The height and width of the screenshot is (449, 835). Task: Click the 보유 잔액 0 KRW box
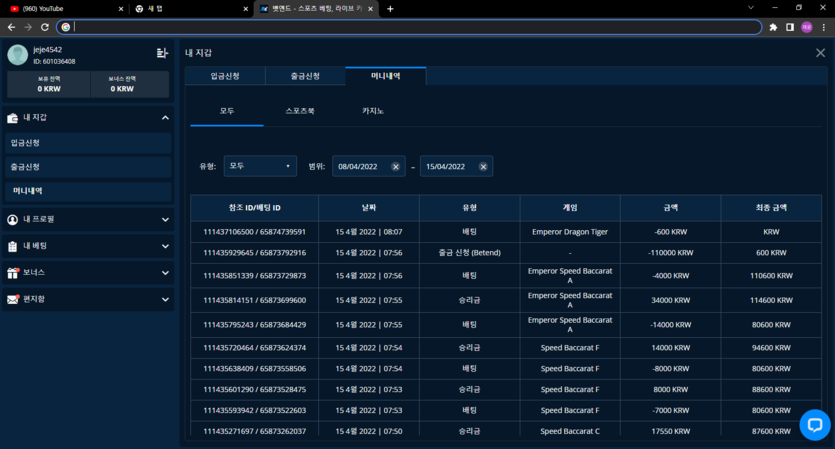pyautogui.click(x=49, y=84)
